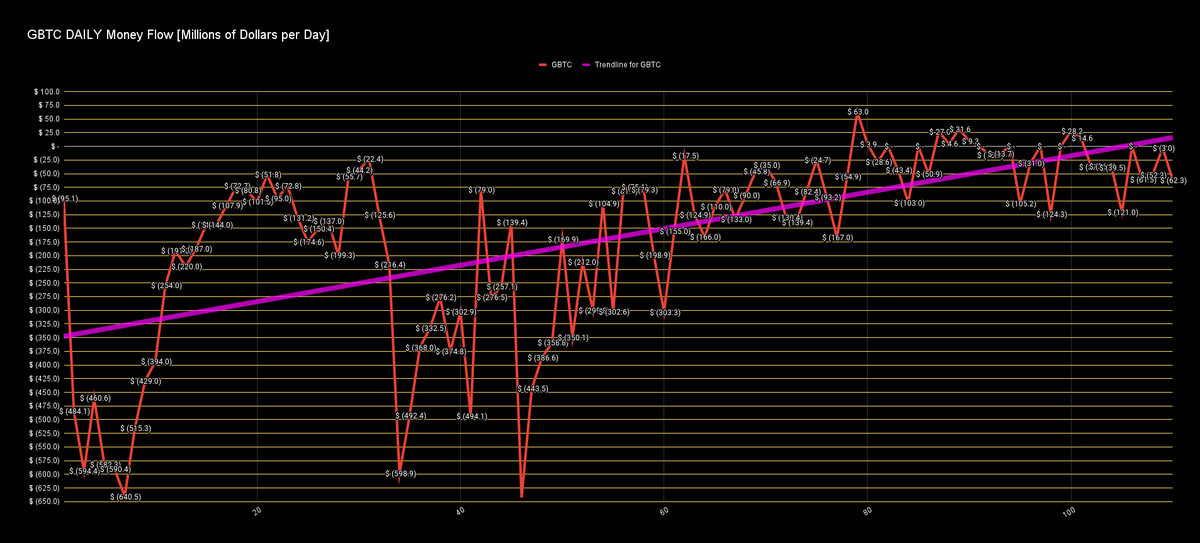Click the '$ (104.9)' data label
1200x543 pixels.
(x=604, y=204)
